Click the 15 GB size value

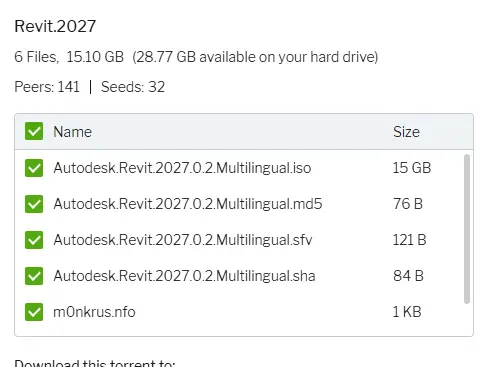pos(412,168)
